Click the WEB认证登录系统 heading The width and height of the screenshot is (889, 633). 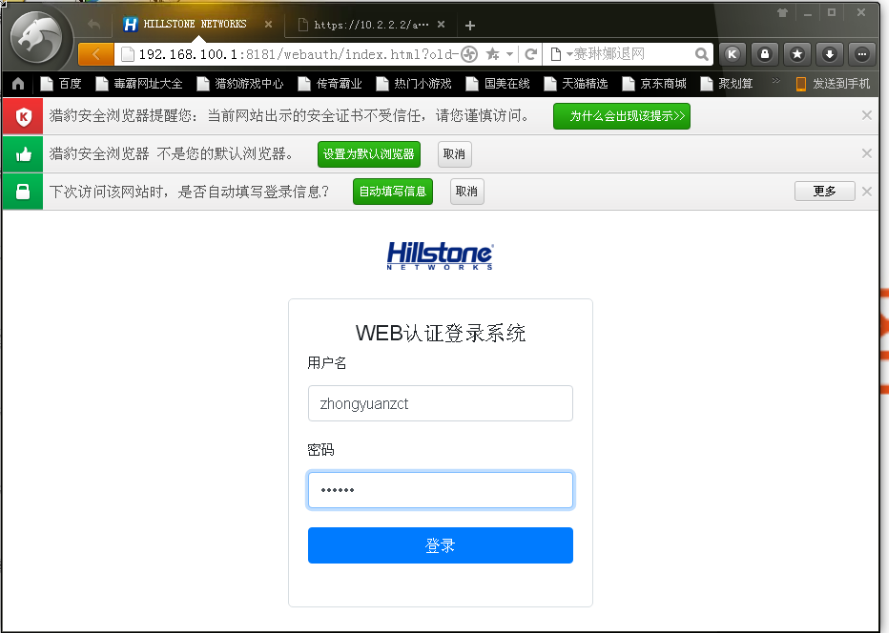pyautogui.click(x=440, y=333)
